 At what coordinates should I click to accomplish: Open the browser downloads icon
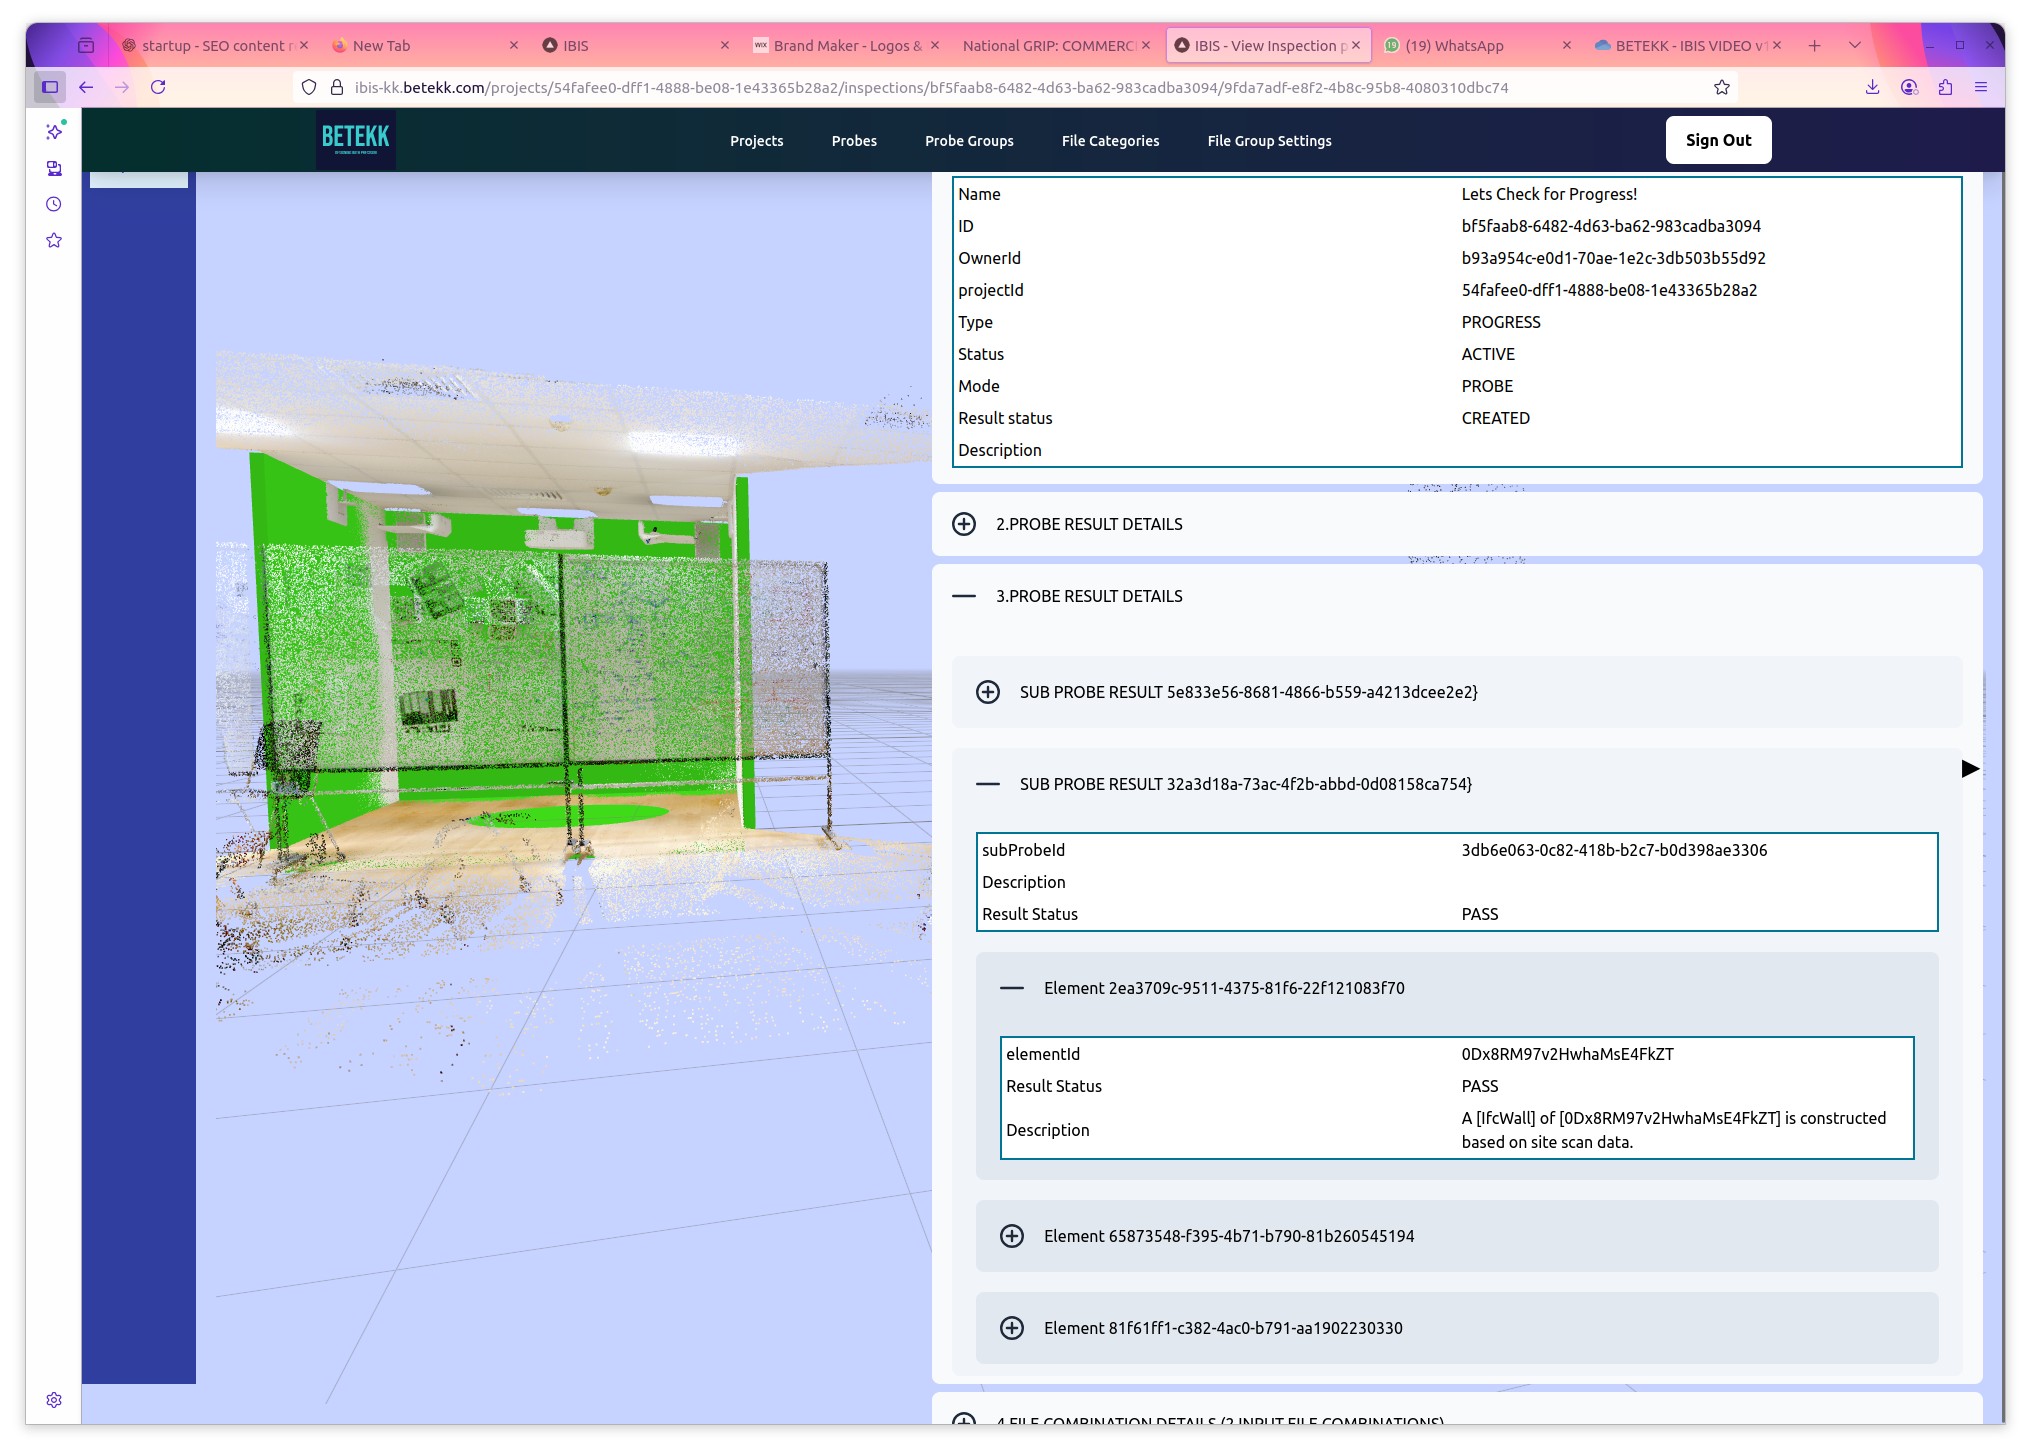[1872, 87]
